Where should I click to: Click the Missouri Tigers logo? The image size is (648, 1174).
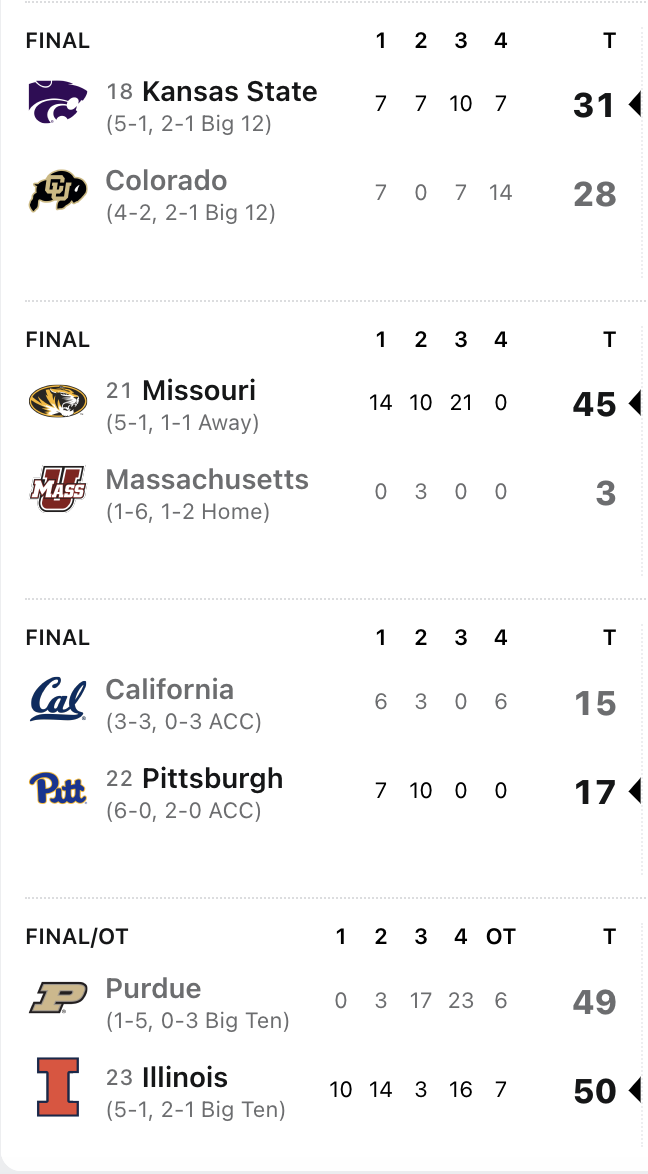click(x=58, y=402)
